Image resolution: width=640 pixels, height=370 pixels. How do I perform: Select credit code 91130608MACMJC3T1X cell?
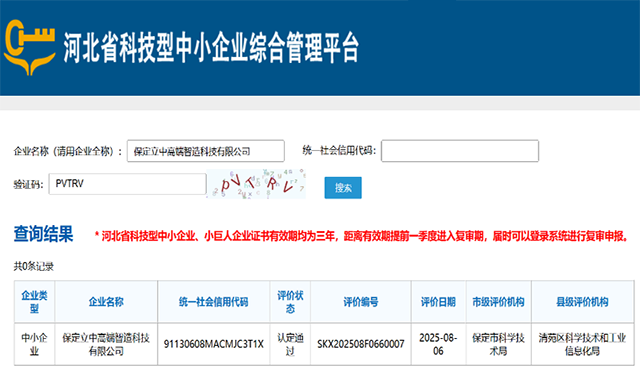[213, 344]
